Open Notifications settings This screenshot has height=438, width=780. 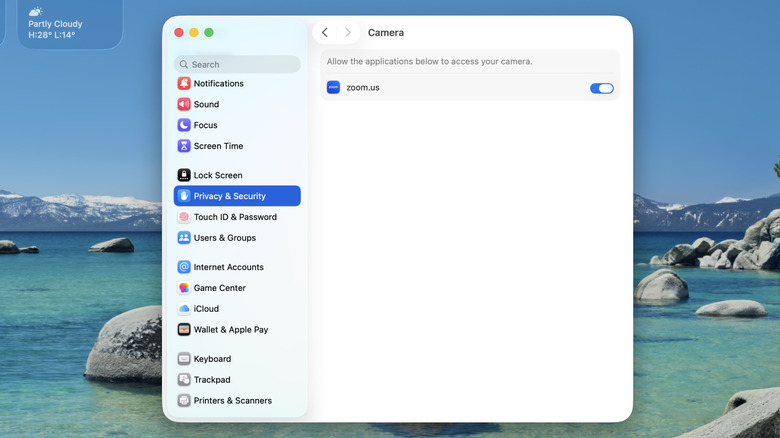click(237, 83)
